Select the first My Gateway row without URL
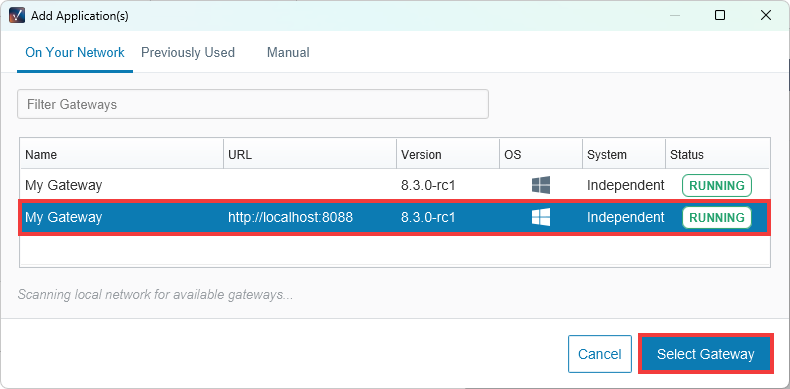This screenshot has width=790, height=389. coord(395,185)
